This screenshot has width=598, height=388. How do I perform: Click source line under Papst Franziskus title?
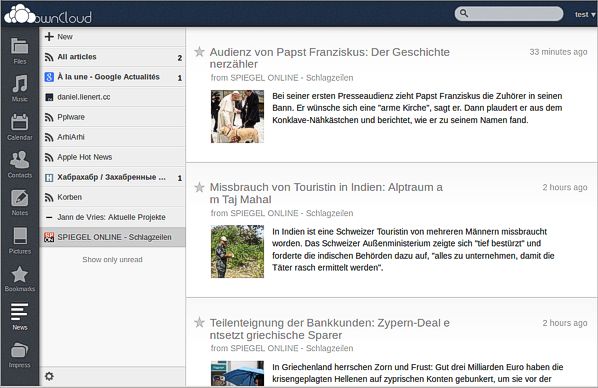282,78
